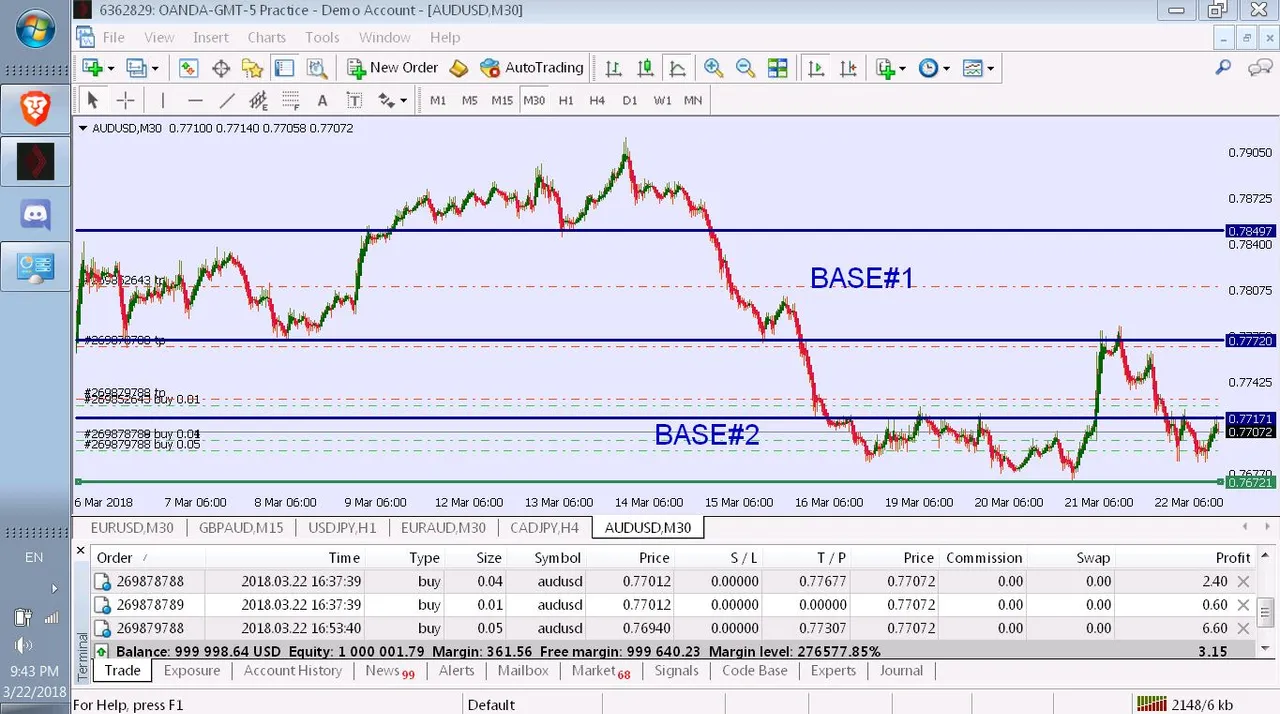Image resolution: width=1280 pixels, height=714 pixels.
Task: Create a new chart with toolbar icon
Action: coord(93,68)
